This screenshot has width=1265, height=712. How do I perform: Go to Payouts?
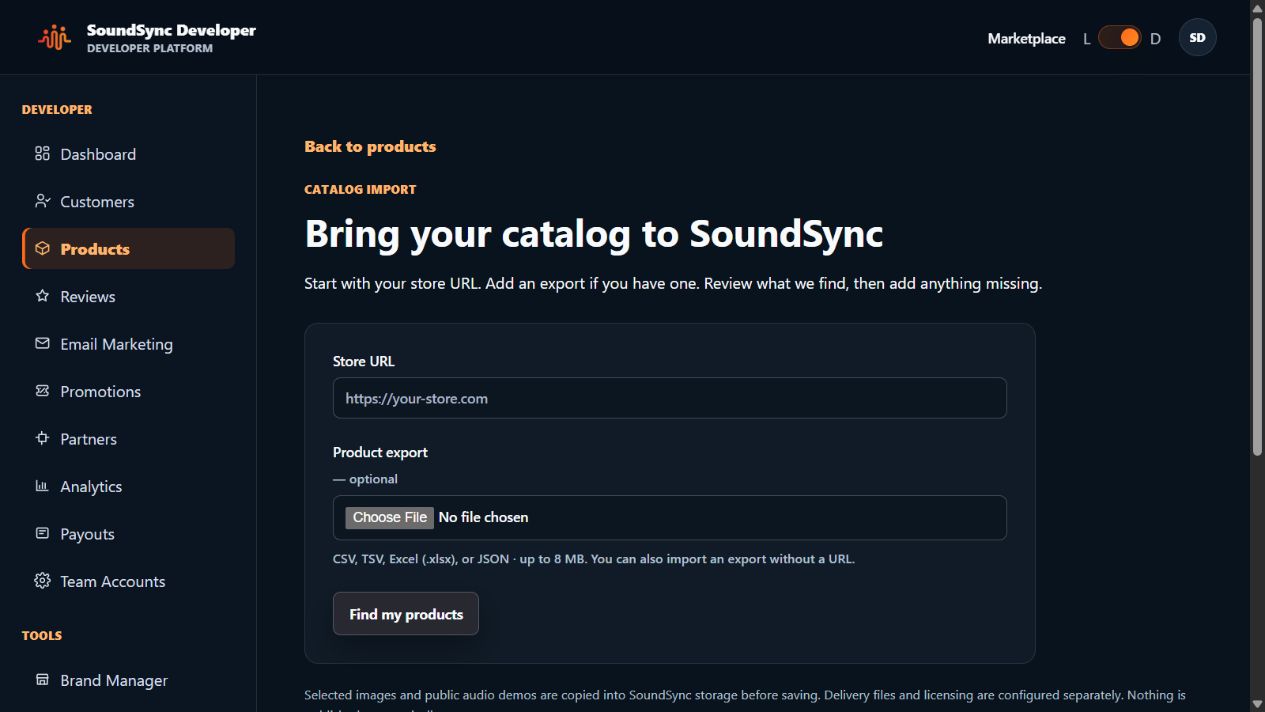tap(128, 534)
